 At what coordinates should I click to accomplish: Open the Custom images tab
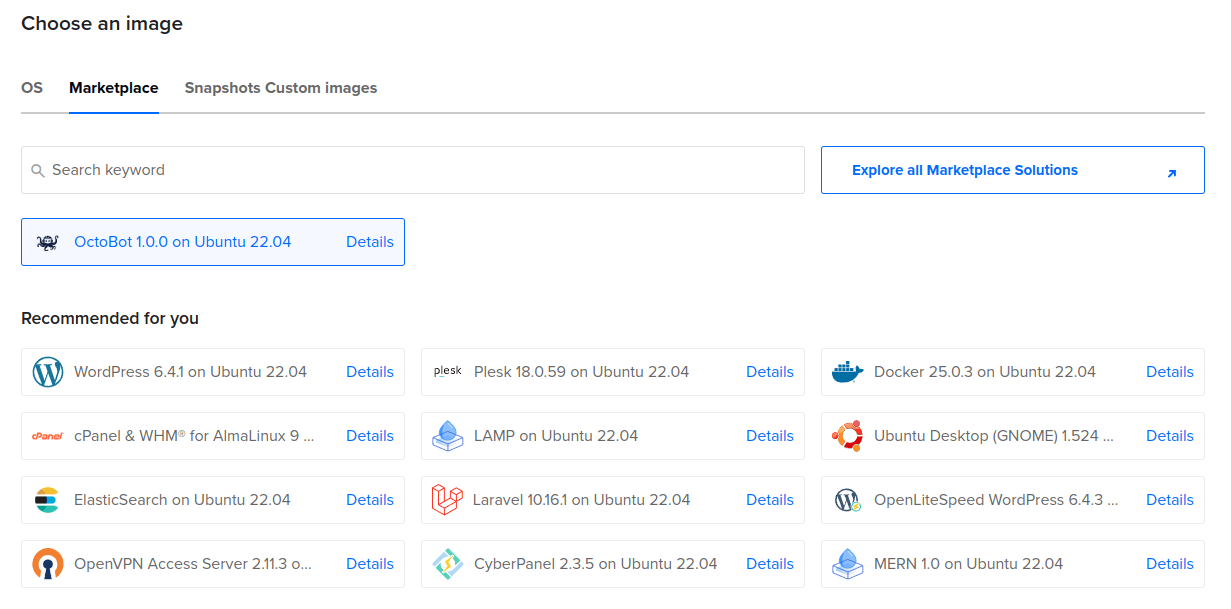(321, 88)
